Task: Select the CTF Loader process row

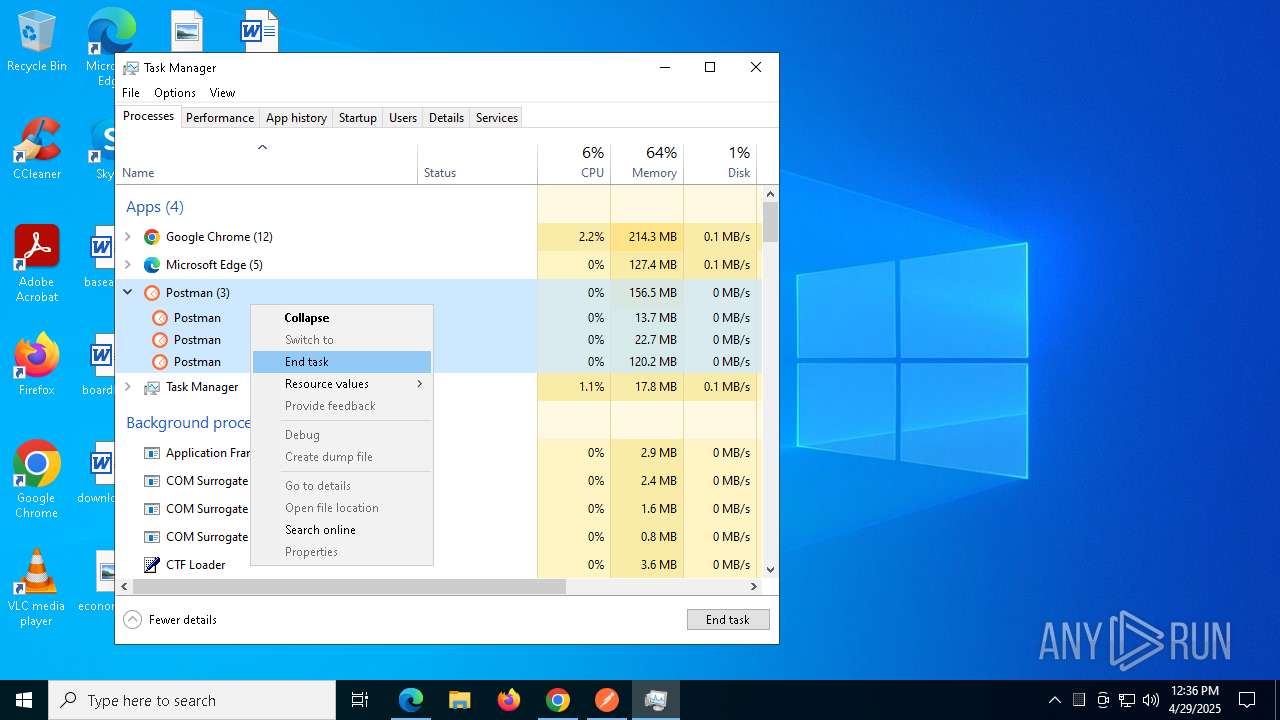Action: point(438,565)
